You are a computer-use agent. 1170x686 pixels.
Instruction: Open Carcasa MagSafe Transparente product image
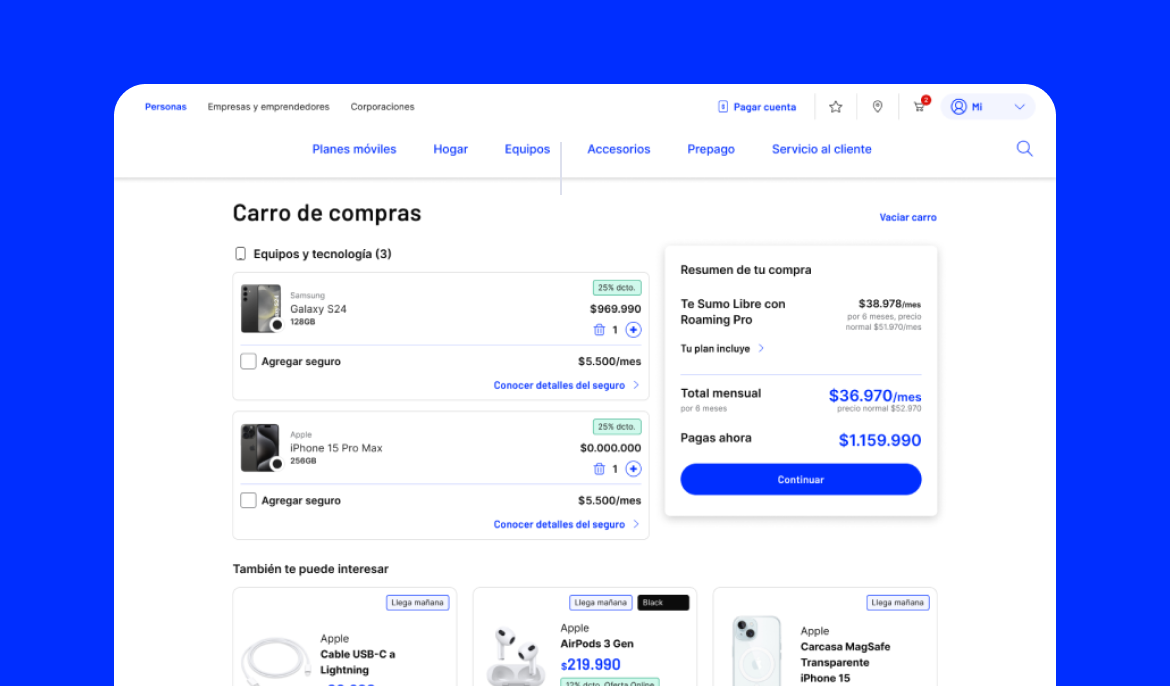point(757,651)
